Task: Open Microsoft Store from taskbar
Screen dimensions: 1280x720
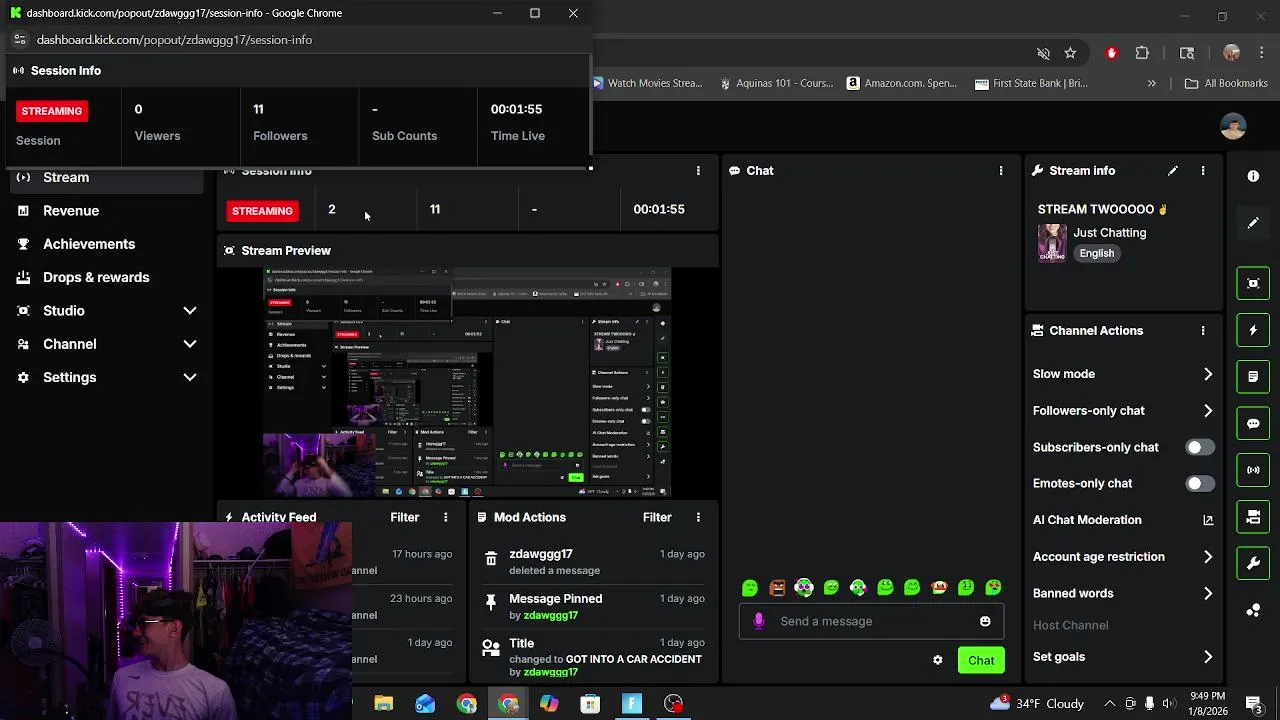Action: pos(590,704)
